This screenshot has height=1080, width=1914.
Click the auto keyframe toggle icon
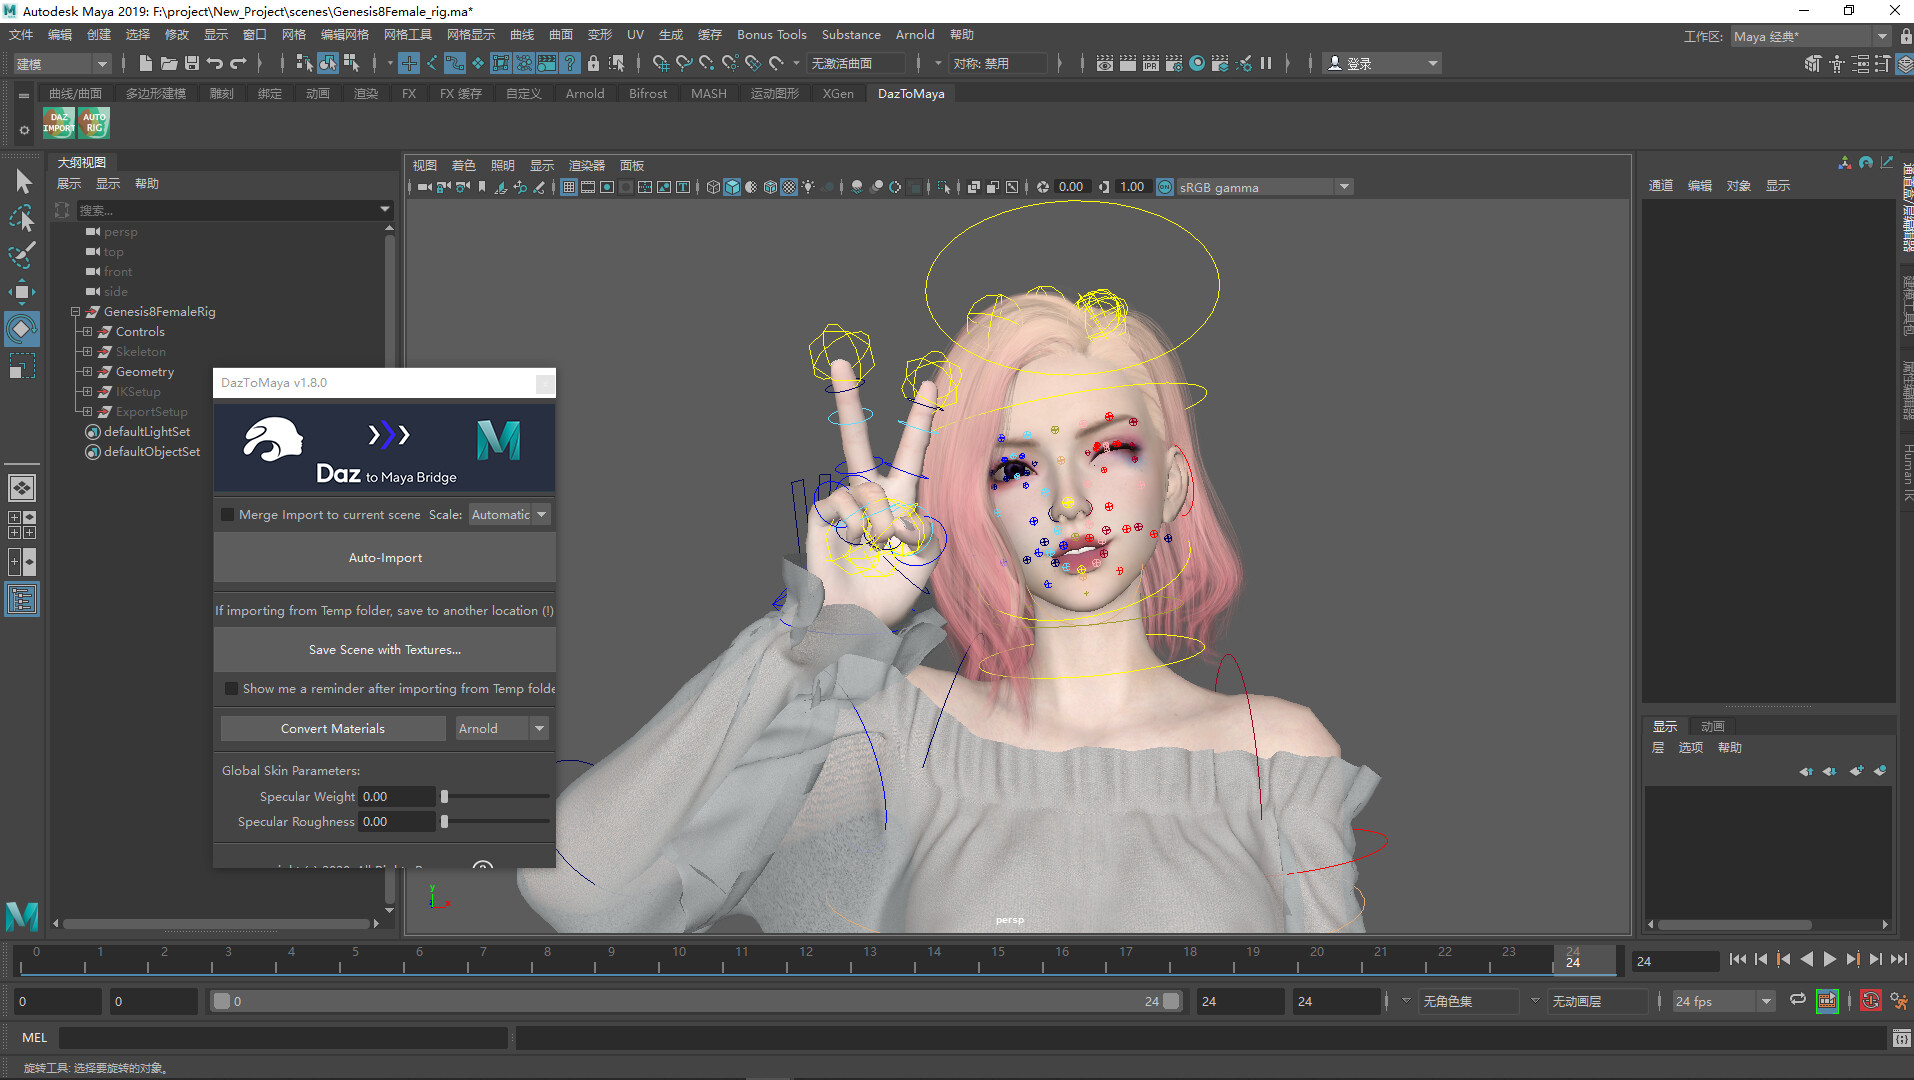tap(1870, 1001)
